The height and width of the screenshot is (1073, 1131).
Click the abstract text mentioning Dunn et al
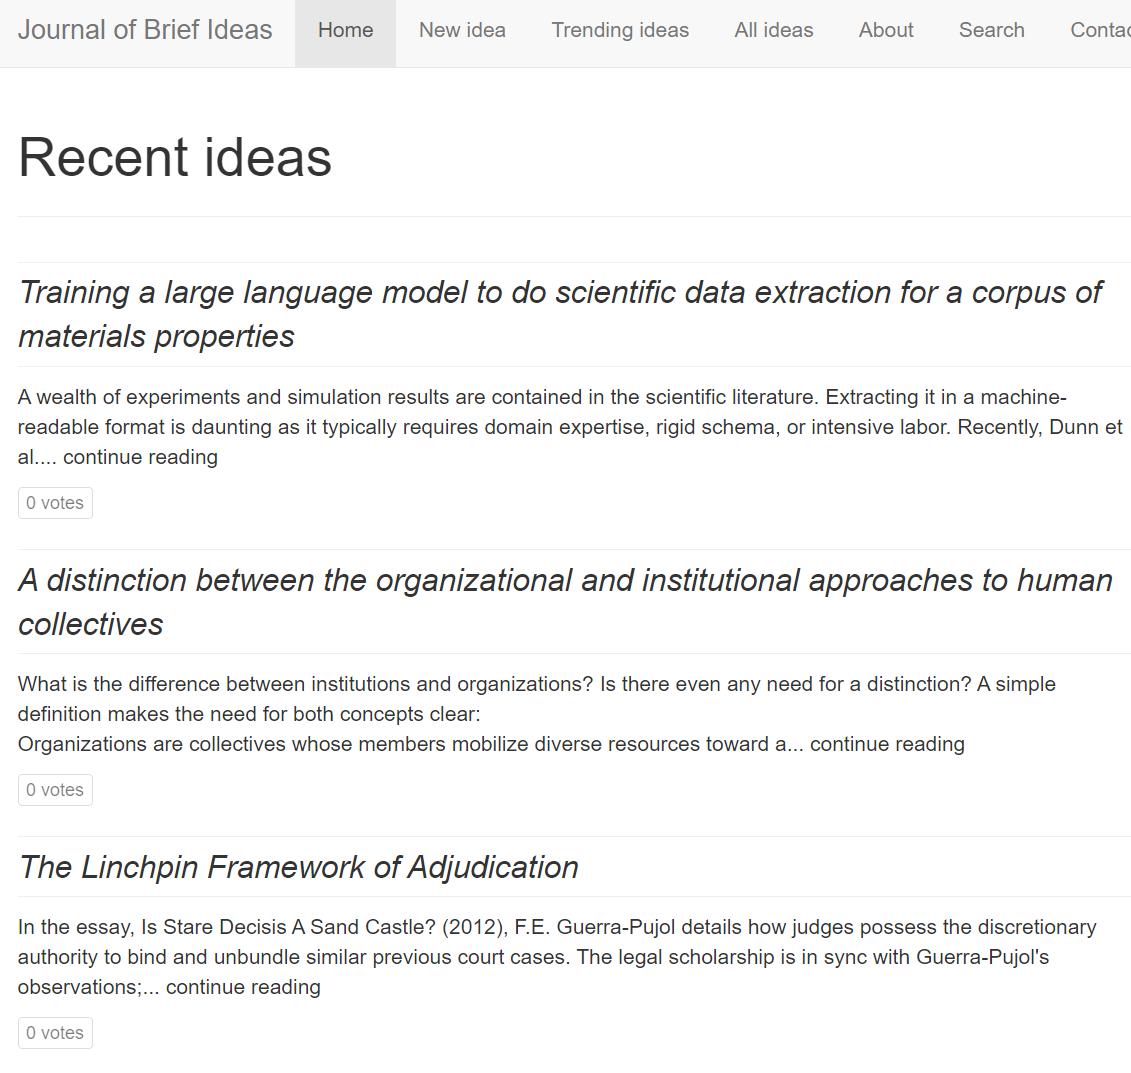(x=570, y=427)
